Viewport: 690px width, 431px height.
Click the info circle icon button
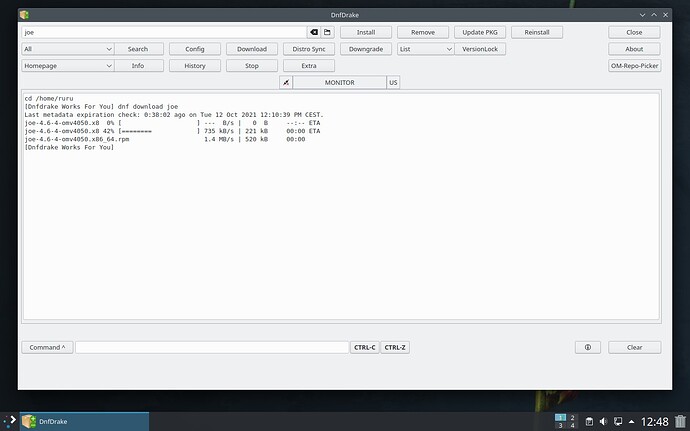(x=587, y=347)
